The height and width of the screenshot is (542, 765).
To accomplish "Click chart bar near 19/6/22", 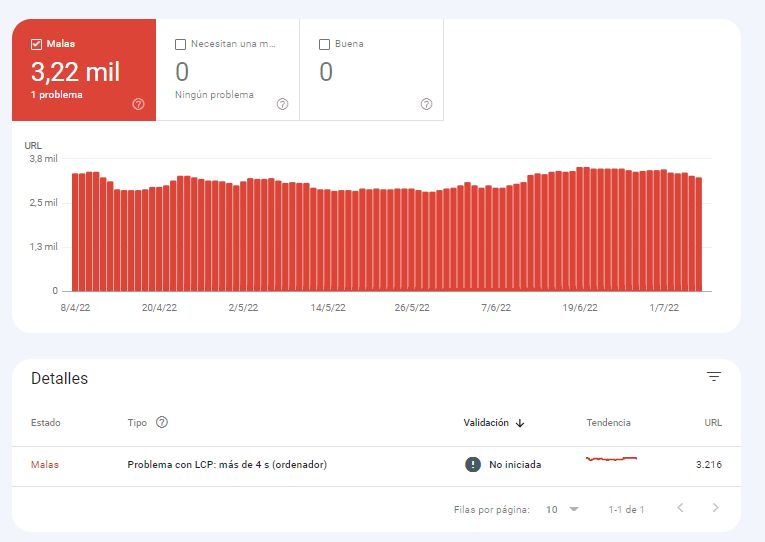I will [x=582, y=230].
